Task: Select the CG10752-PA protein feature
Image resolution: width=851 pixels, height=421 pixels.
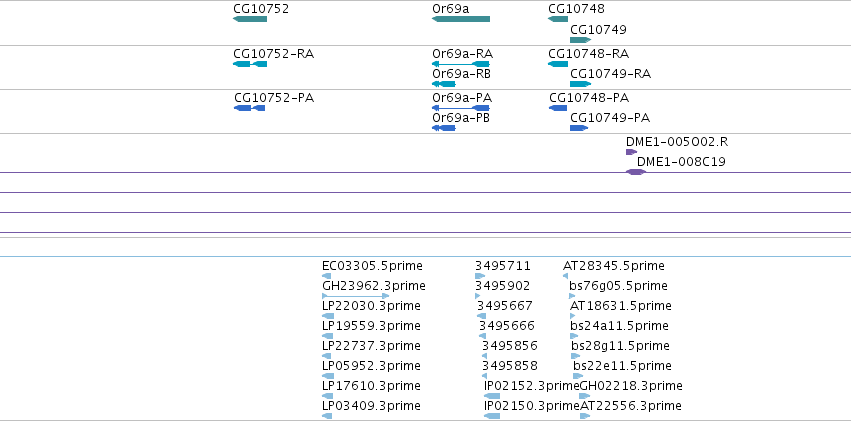Action: [249, 108]
